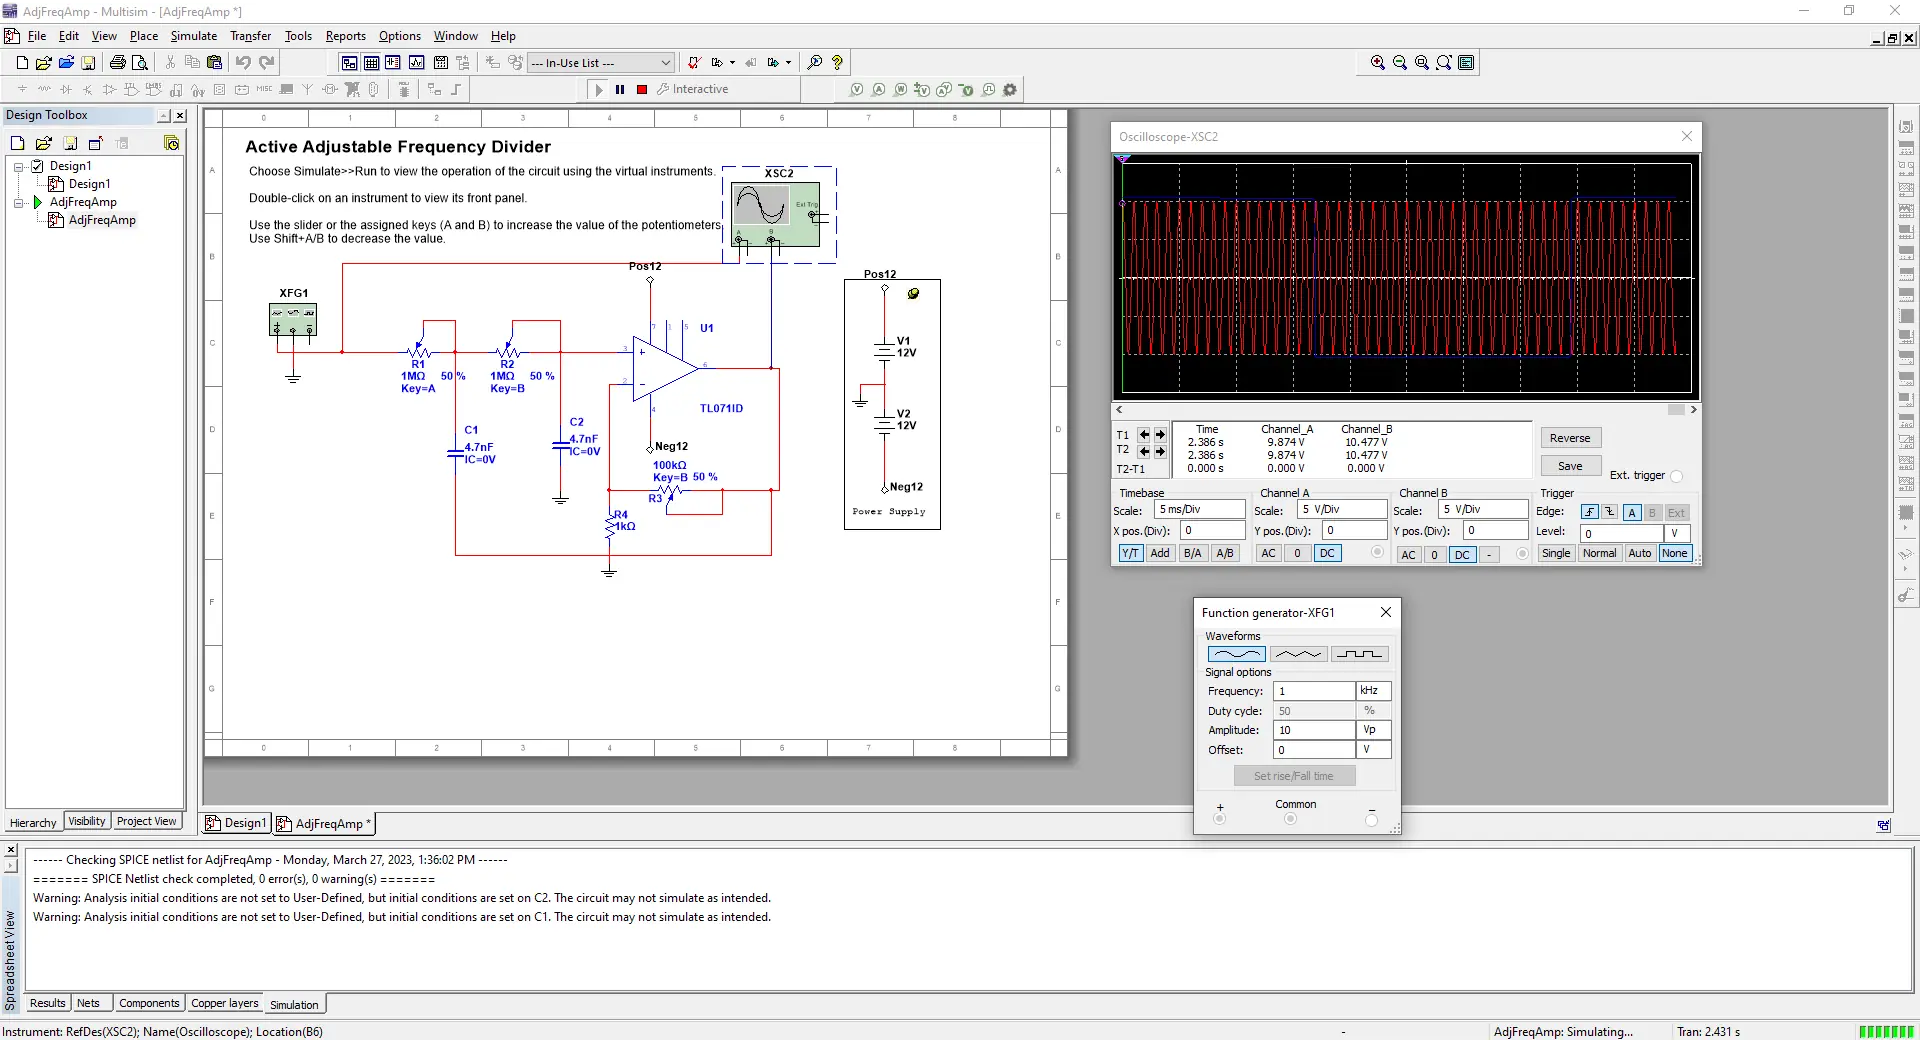Image resolution: width=1920 pixels, height=1040 pixels.
Task: Open the kHz frequency unit selector
Action: (1372, 691)
